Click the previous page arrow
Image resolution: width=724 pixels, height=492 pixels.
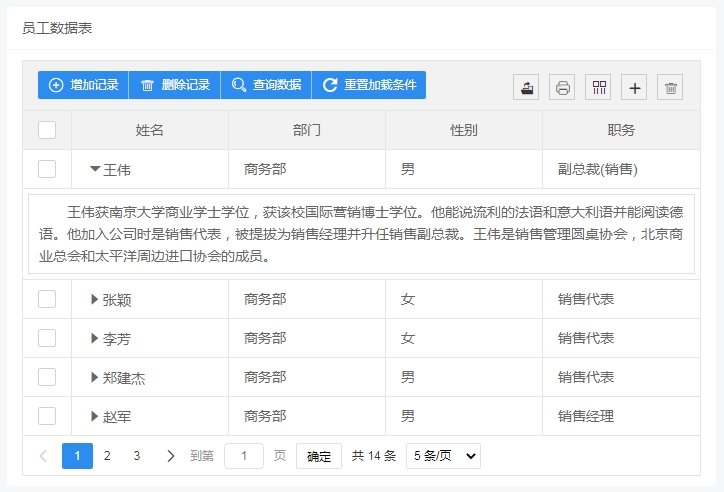click(x=44, y=456)
